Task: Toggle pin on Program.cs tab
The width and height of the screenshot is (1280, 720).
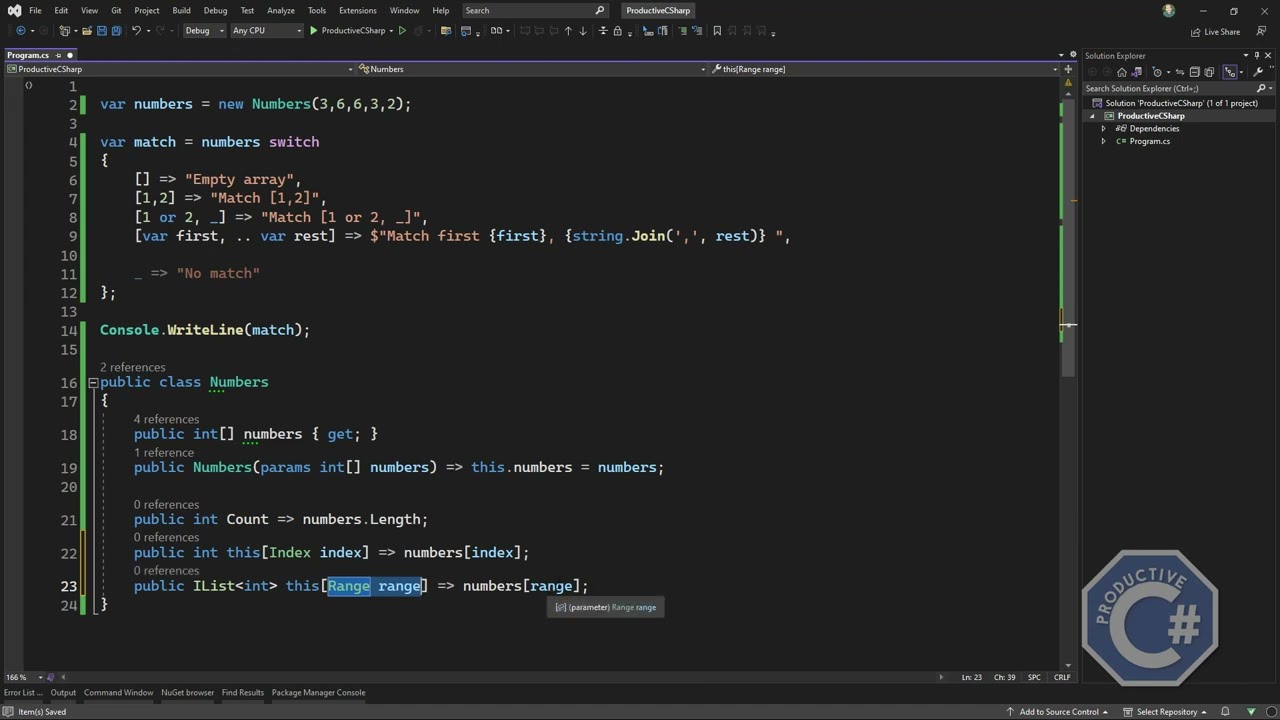Action: point(58,55)
